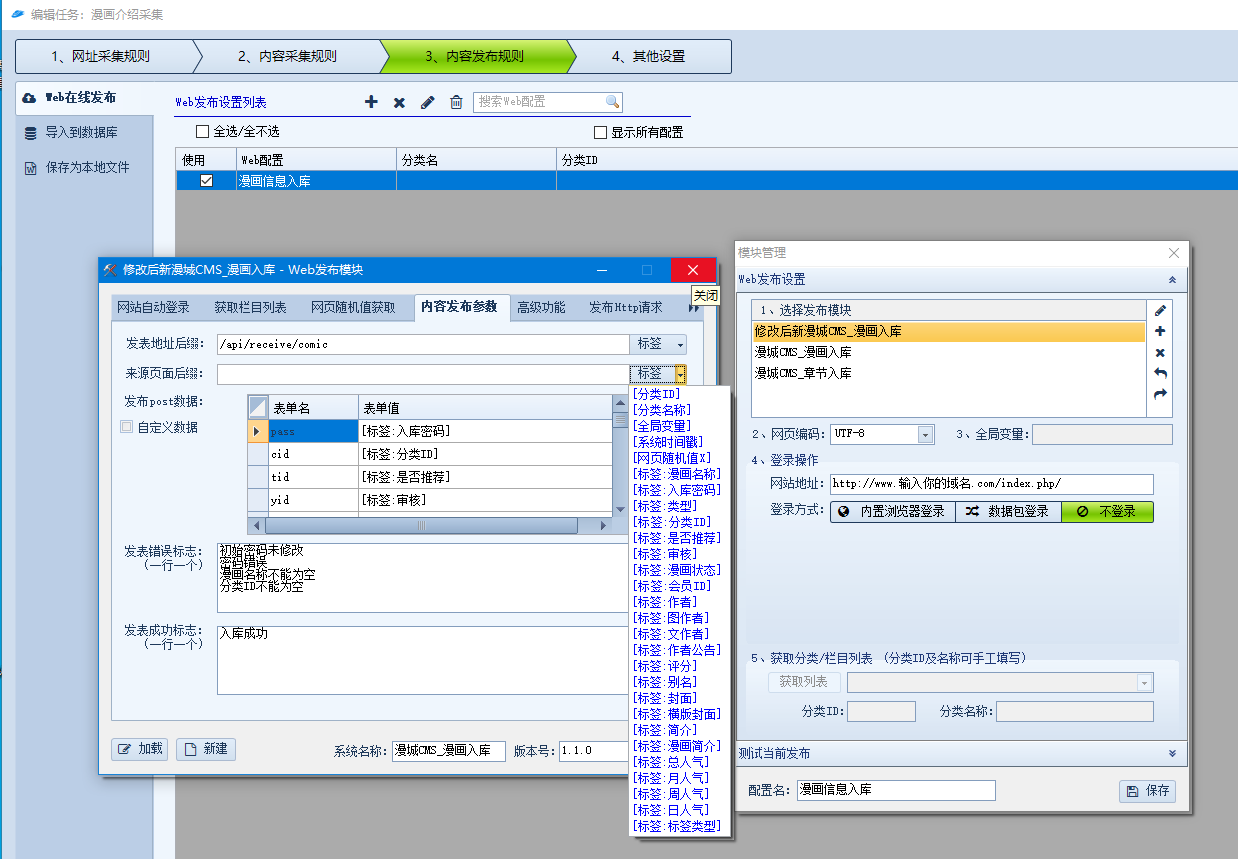
Task: Go to step 4、其他设置
Action: tap(649, 56)
